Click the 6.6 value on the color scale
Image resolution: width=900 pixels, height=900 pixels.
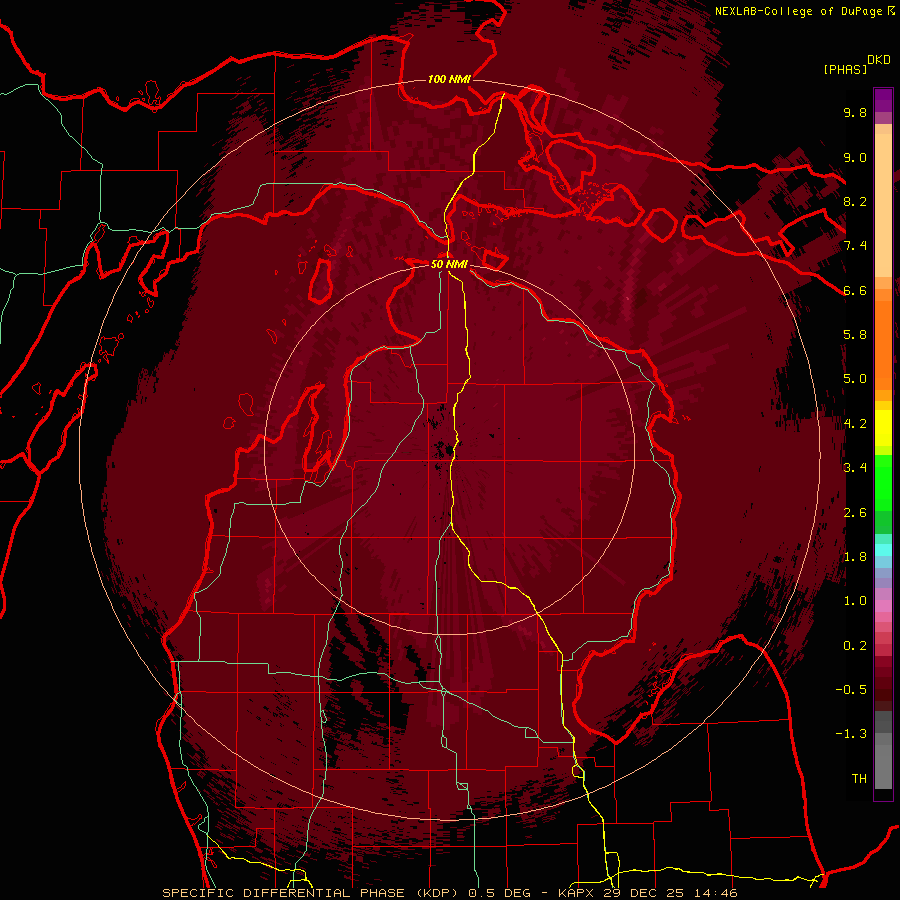(855, 290)
